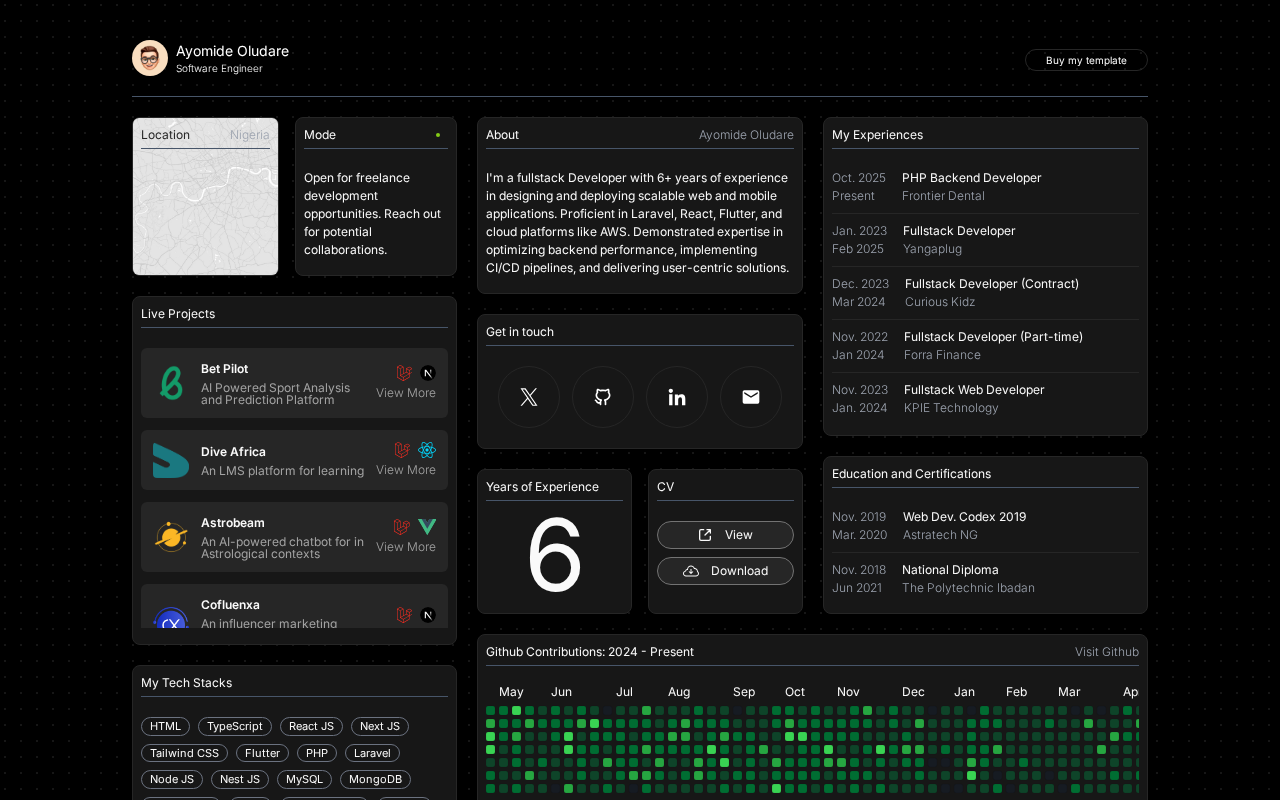Click the CV View button
The image size is (1280, 800).
click(x=725, y=535)
